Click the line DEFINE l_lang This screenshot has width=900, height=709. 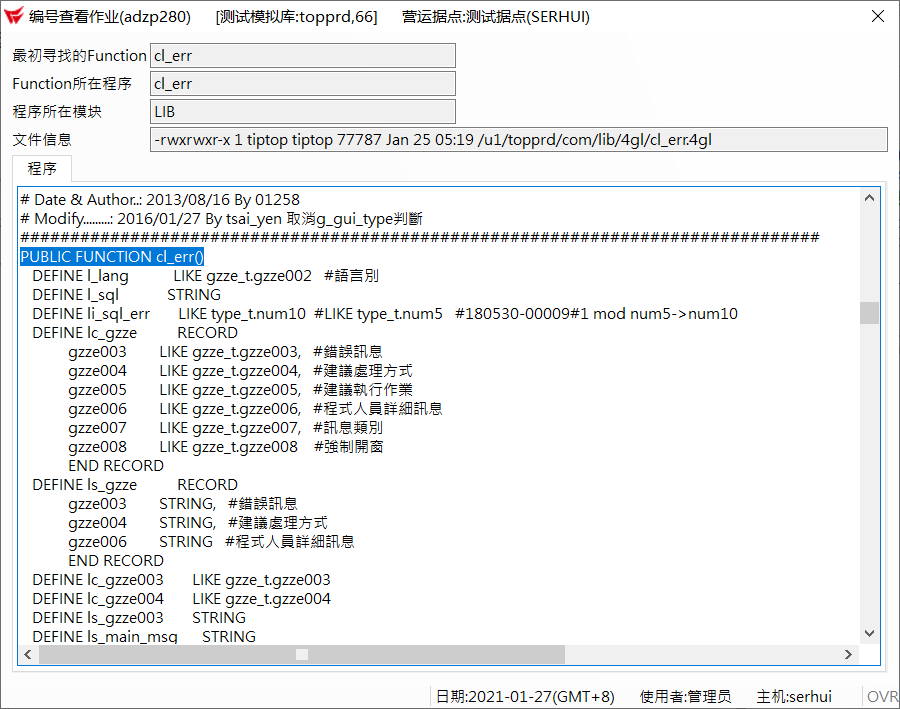pyautogui.click(x=205, y=276)
